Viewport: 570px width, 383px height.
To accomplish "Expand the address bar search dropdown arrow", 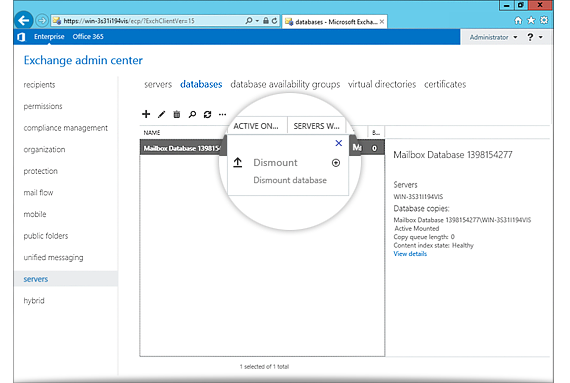I will 257,21.
